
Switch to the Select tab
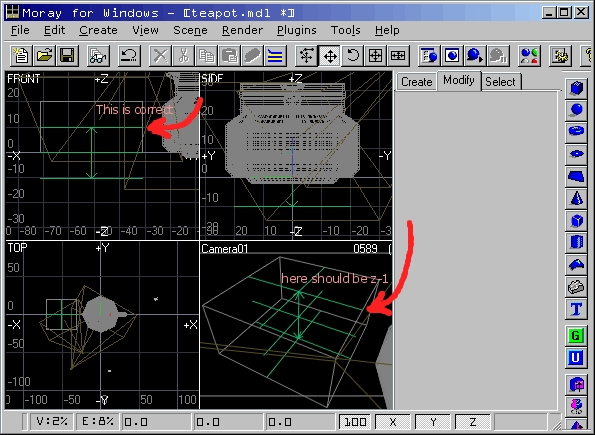(x=501, y=82)
